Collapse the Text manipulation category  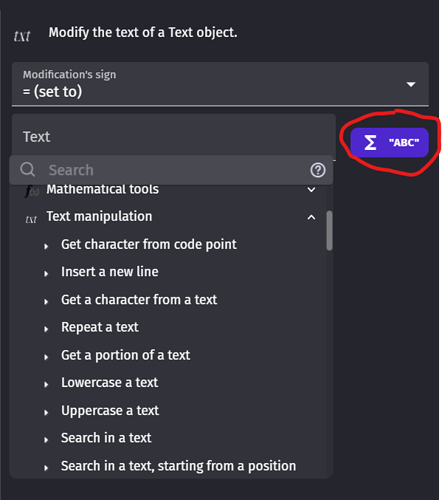311,217
